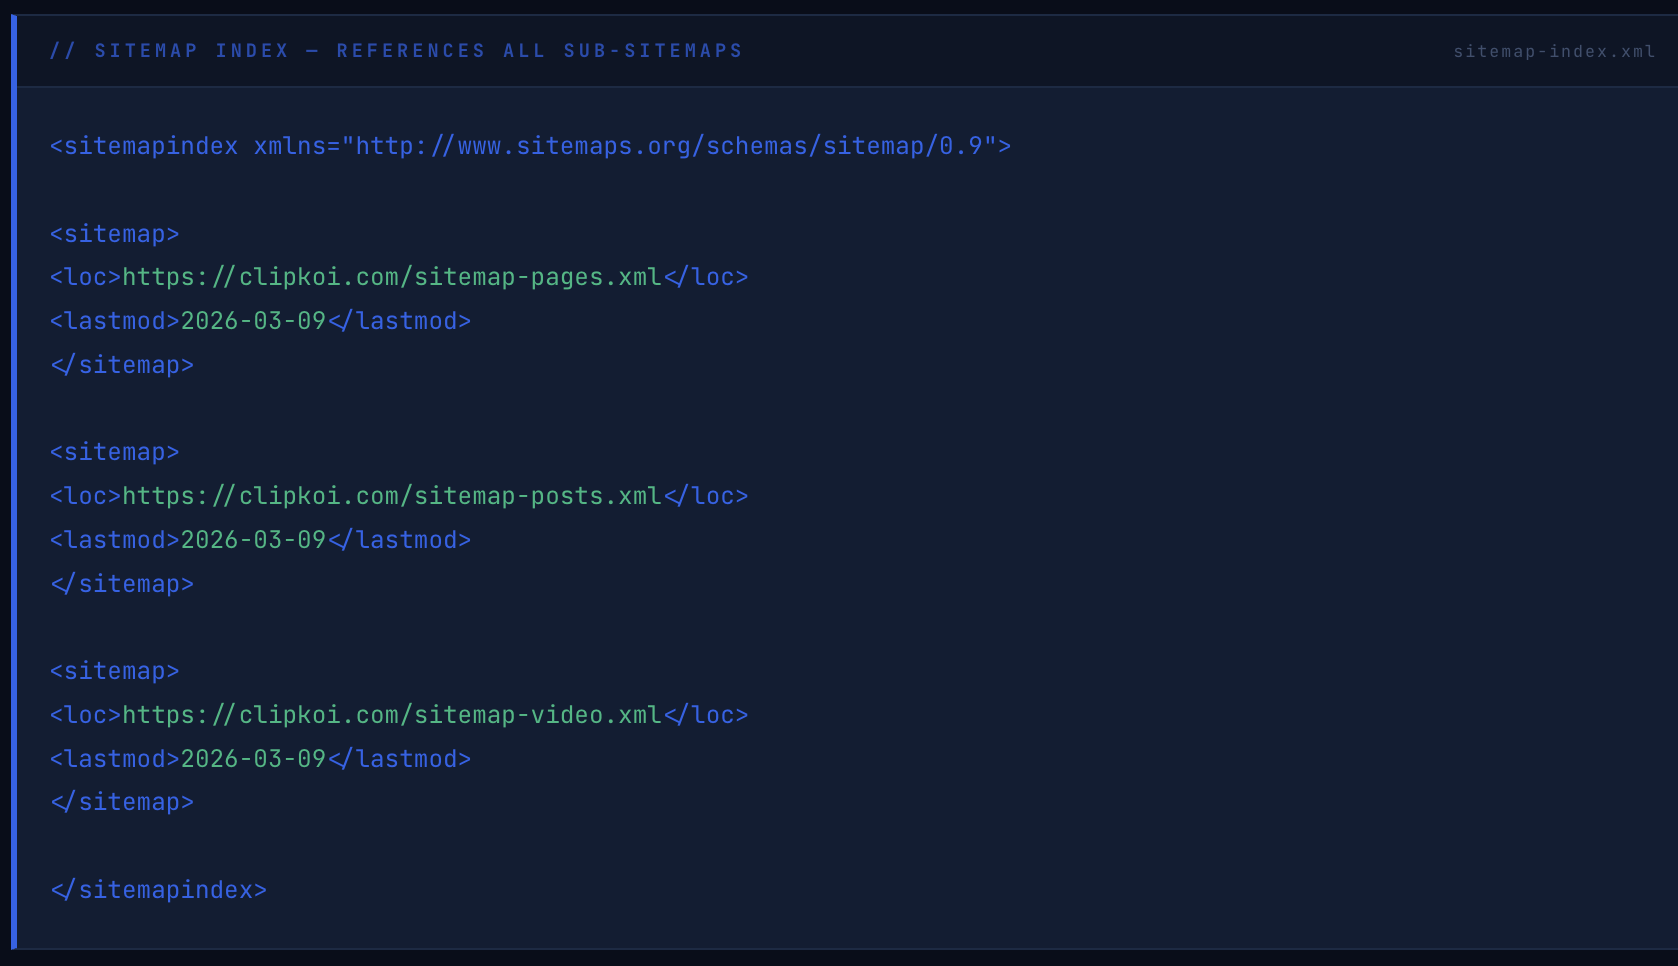Open the sitemap-video.xml link
Screen dimensions: 1678x966
click(390, 714)
